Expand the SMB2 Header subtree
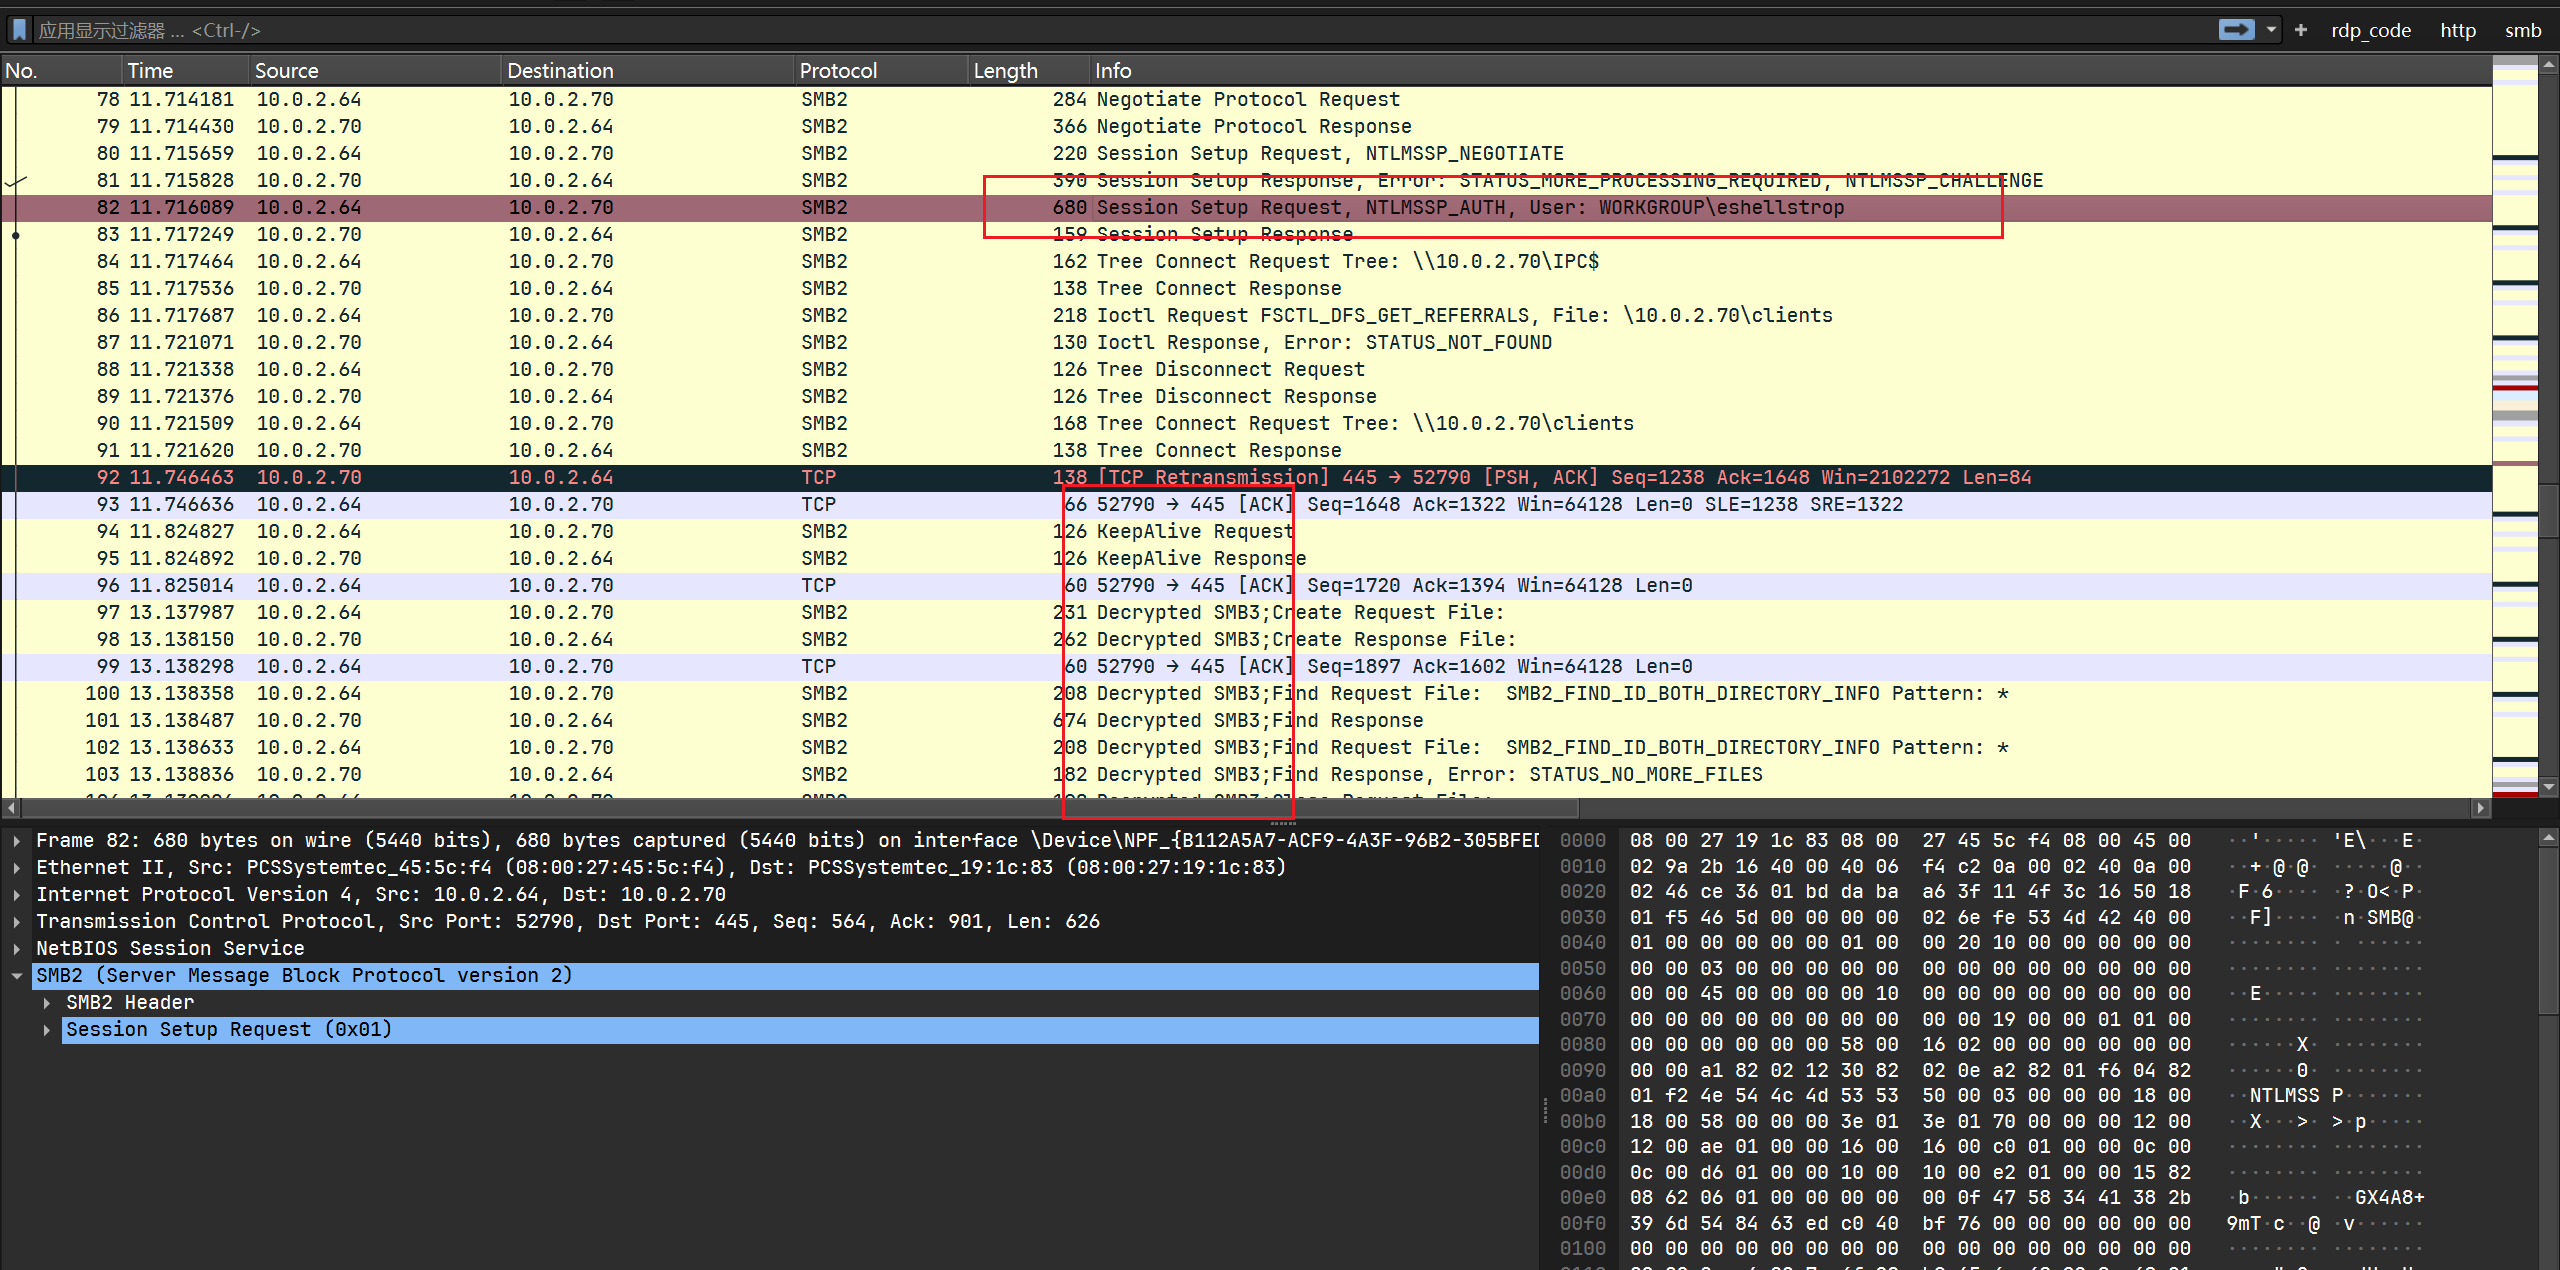The width and height of the screenshot is (2560, 1270). tap(47, 1003)
